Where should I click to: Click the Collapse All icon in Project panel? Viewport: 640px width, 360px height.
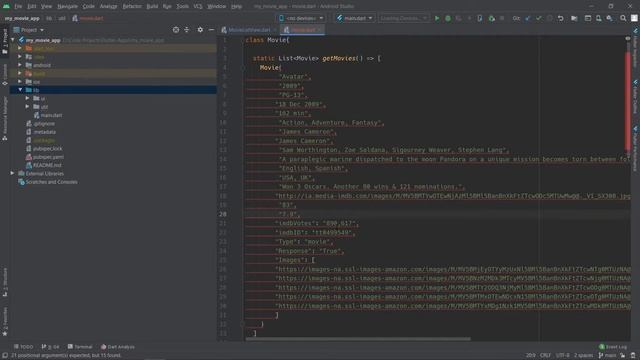pos(187,30)
